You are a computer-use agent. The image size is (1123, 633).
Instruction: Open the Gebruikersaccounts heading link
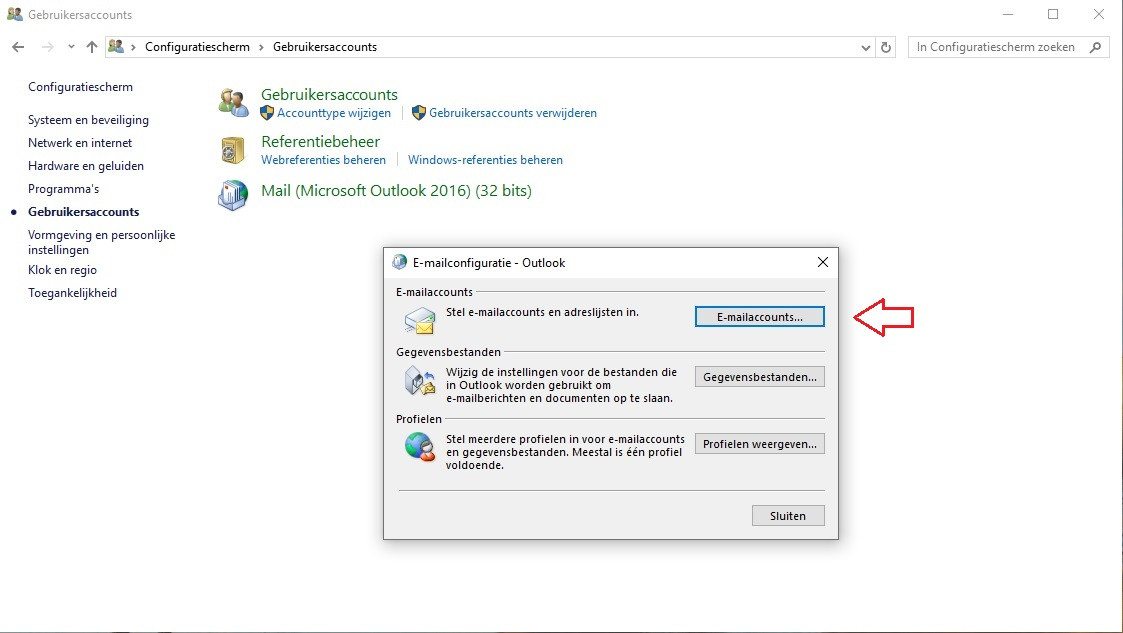pyautogui.click(x=329, y=95)
